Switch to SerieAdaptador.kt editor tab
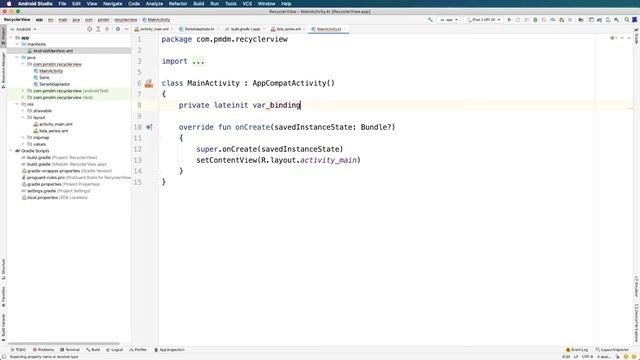The width and height of the screenshot is (640, 360). coord(198,29)
